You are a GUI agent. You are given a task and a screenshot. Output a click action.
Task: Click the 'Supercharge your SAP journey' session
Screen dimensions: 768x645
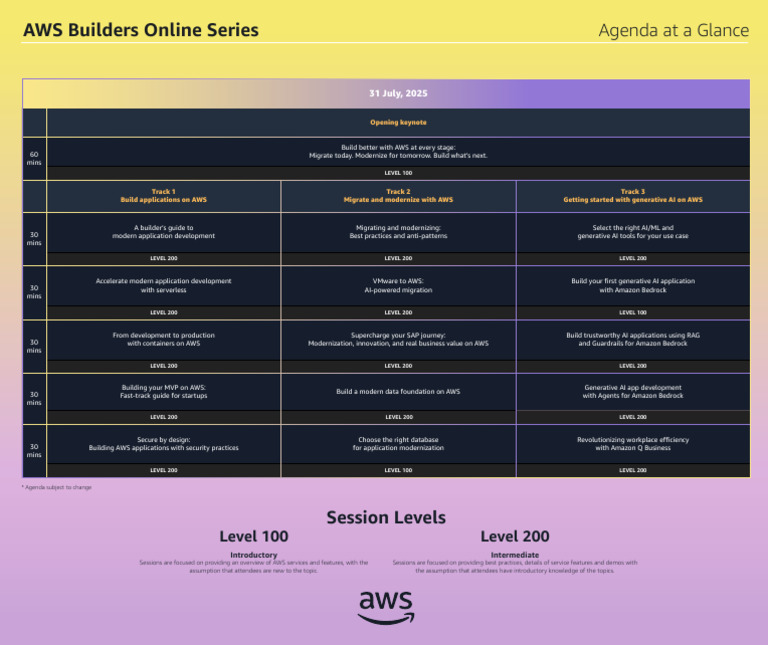(398, 339)
